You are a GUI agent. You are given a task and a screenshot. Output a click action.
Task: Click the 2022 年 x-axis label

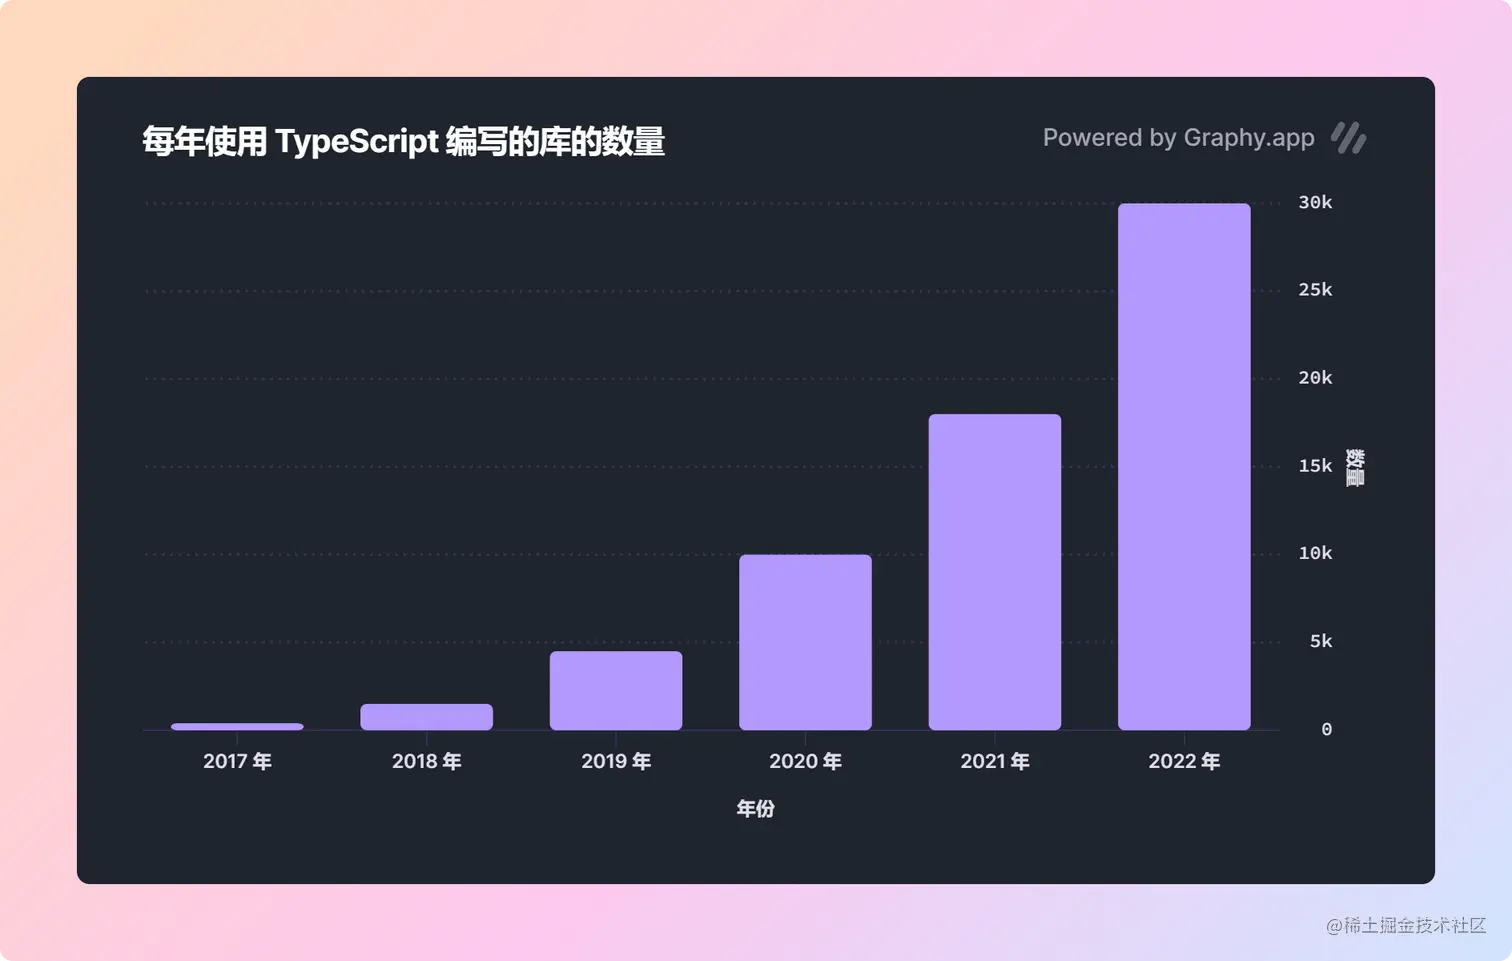coord(1183,761)
